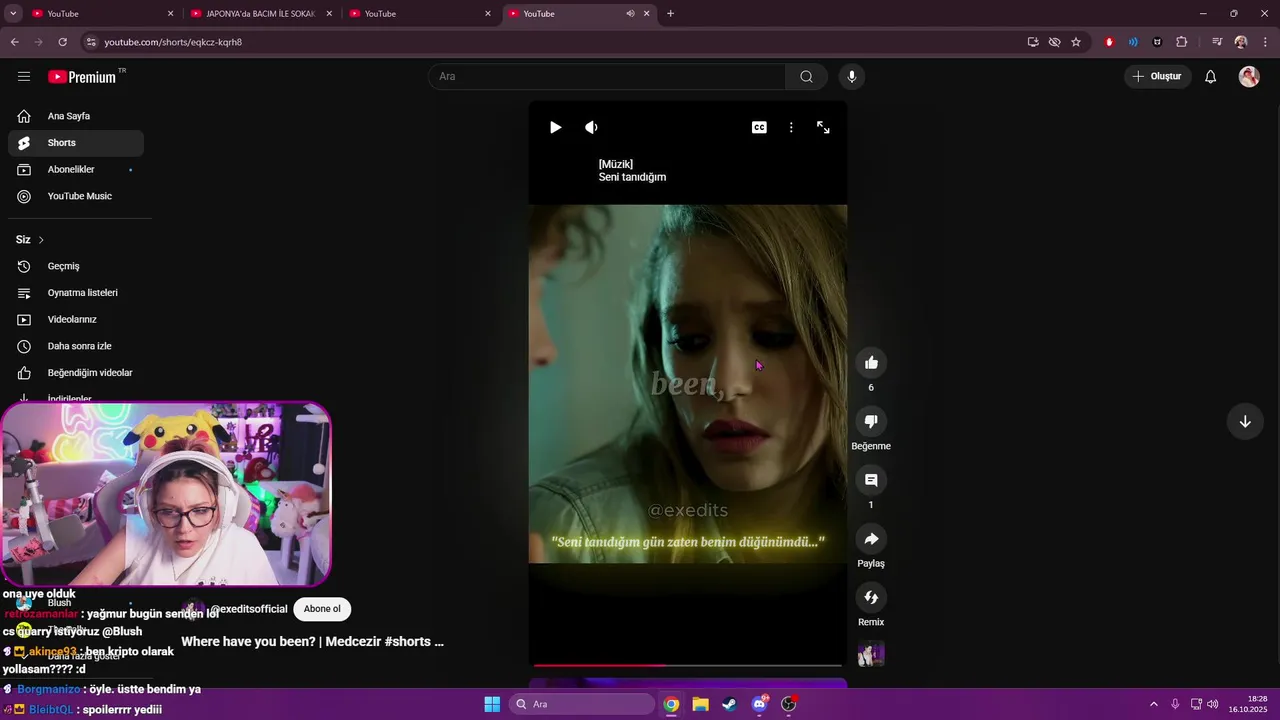Open OBS Studio from the taskbar
The width and height of the screenshot is (1280, 720).
788,704
